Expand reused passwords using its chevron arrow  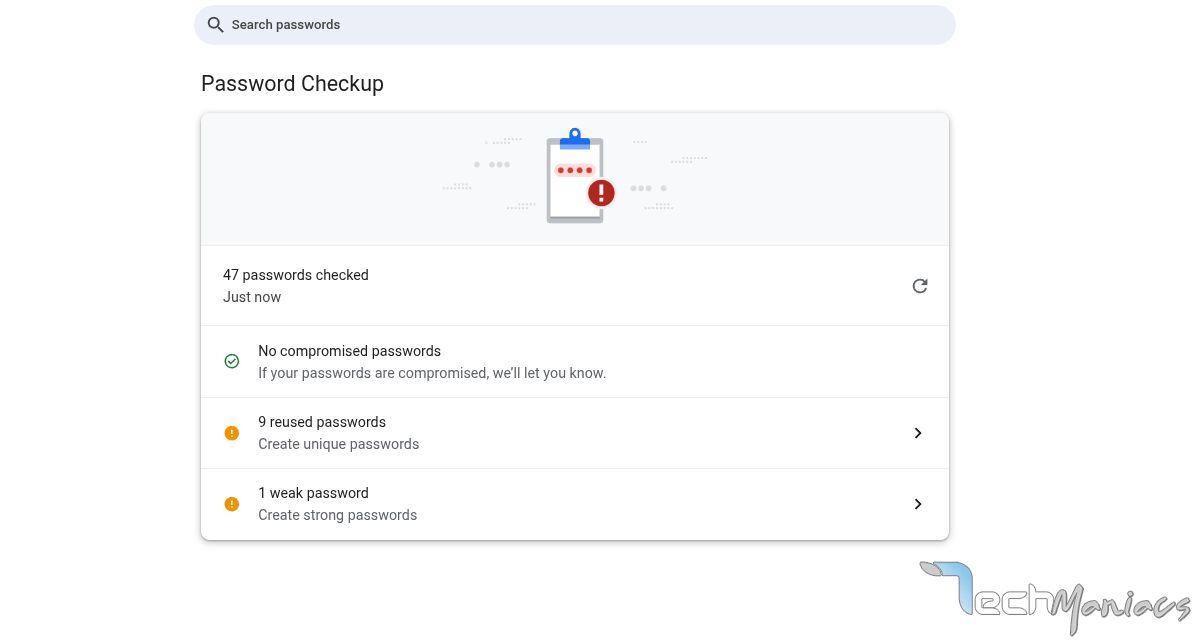point(918,433)
